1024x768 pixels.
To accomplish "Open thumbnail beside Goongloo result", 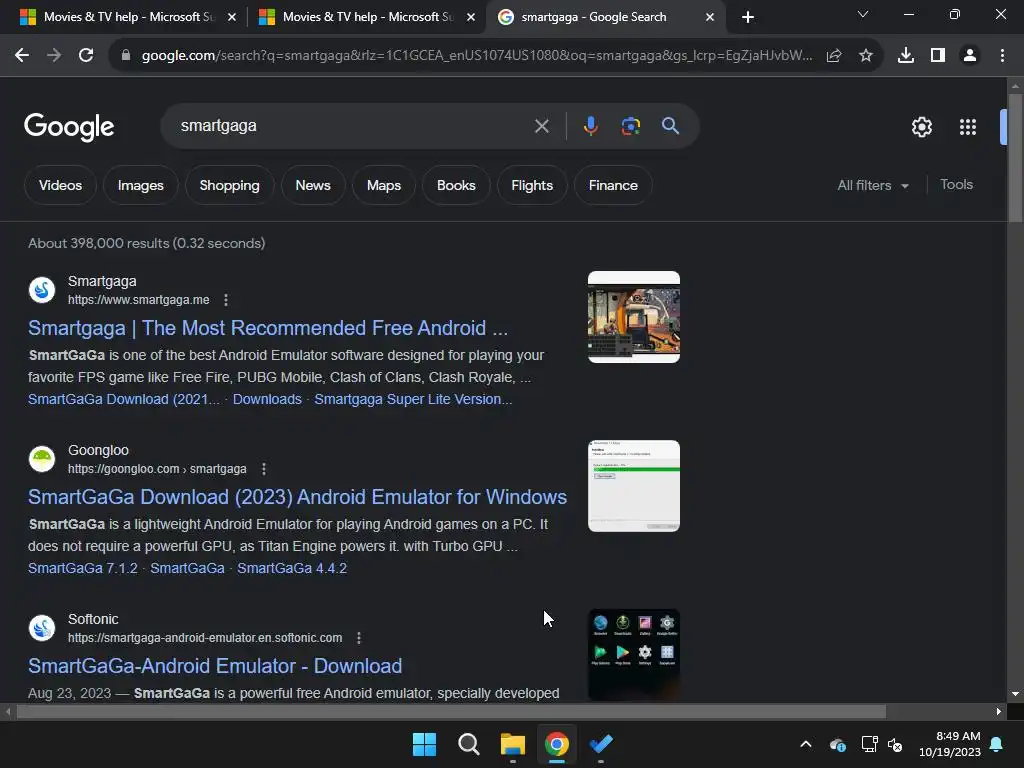I will click(633, 486).
